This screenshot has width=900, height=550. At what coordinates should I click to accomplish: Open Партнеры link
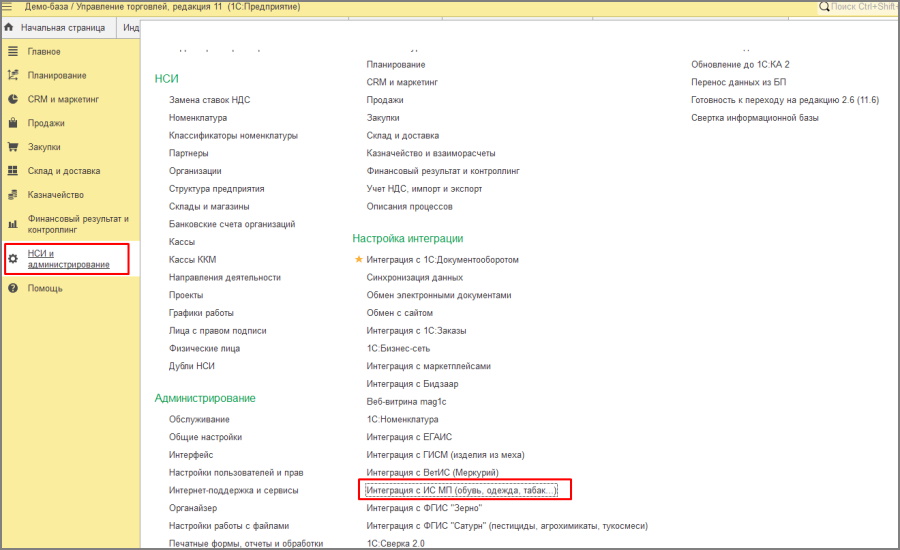(x=188, y=153)
